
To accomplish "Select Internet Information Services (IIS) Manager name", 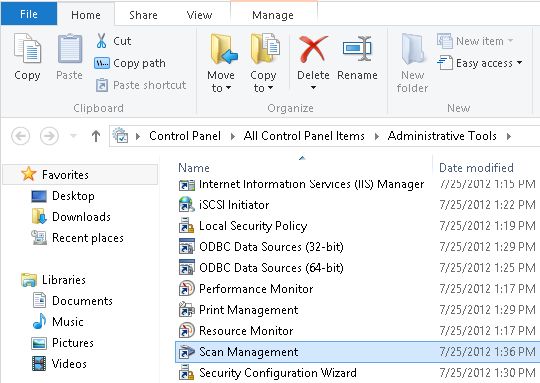I will point(312,184).
